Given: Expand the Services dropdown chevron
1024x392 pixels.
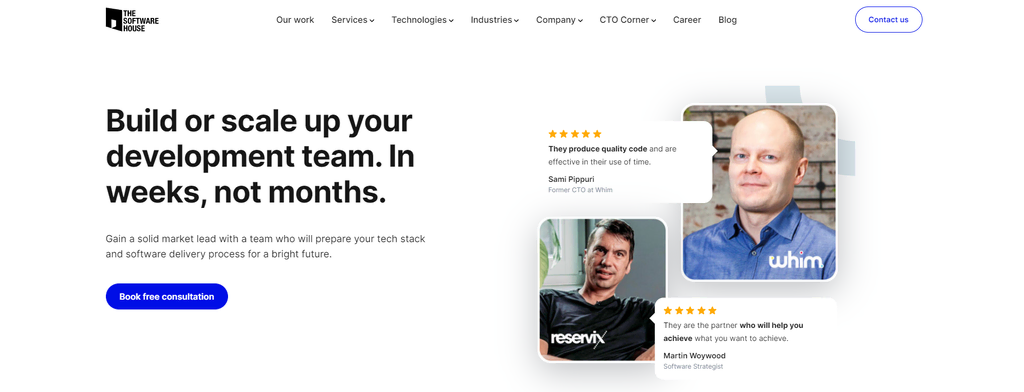Looking at the screenshot, I should [x=372, y=20].
